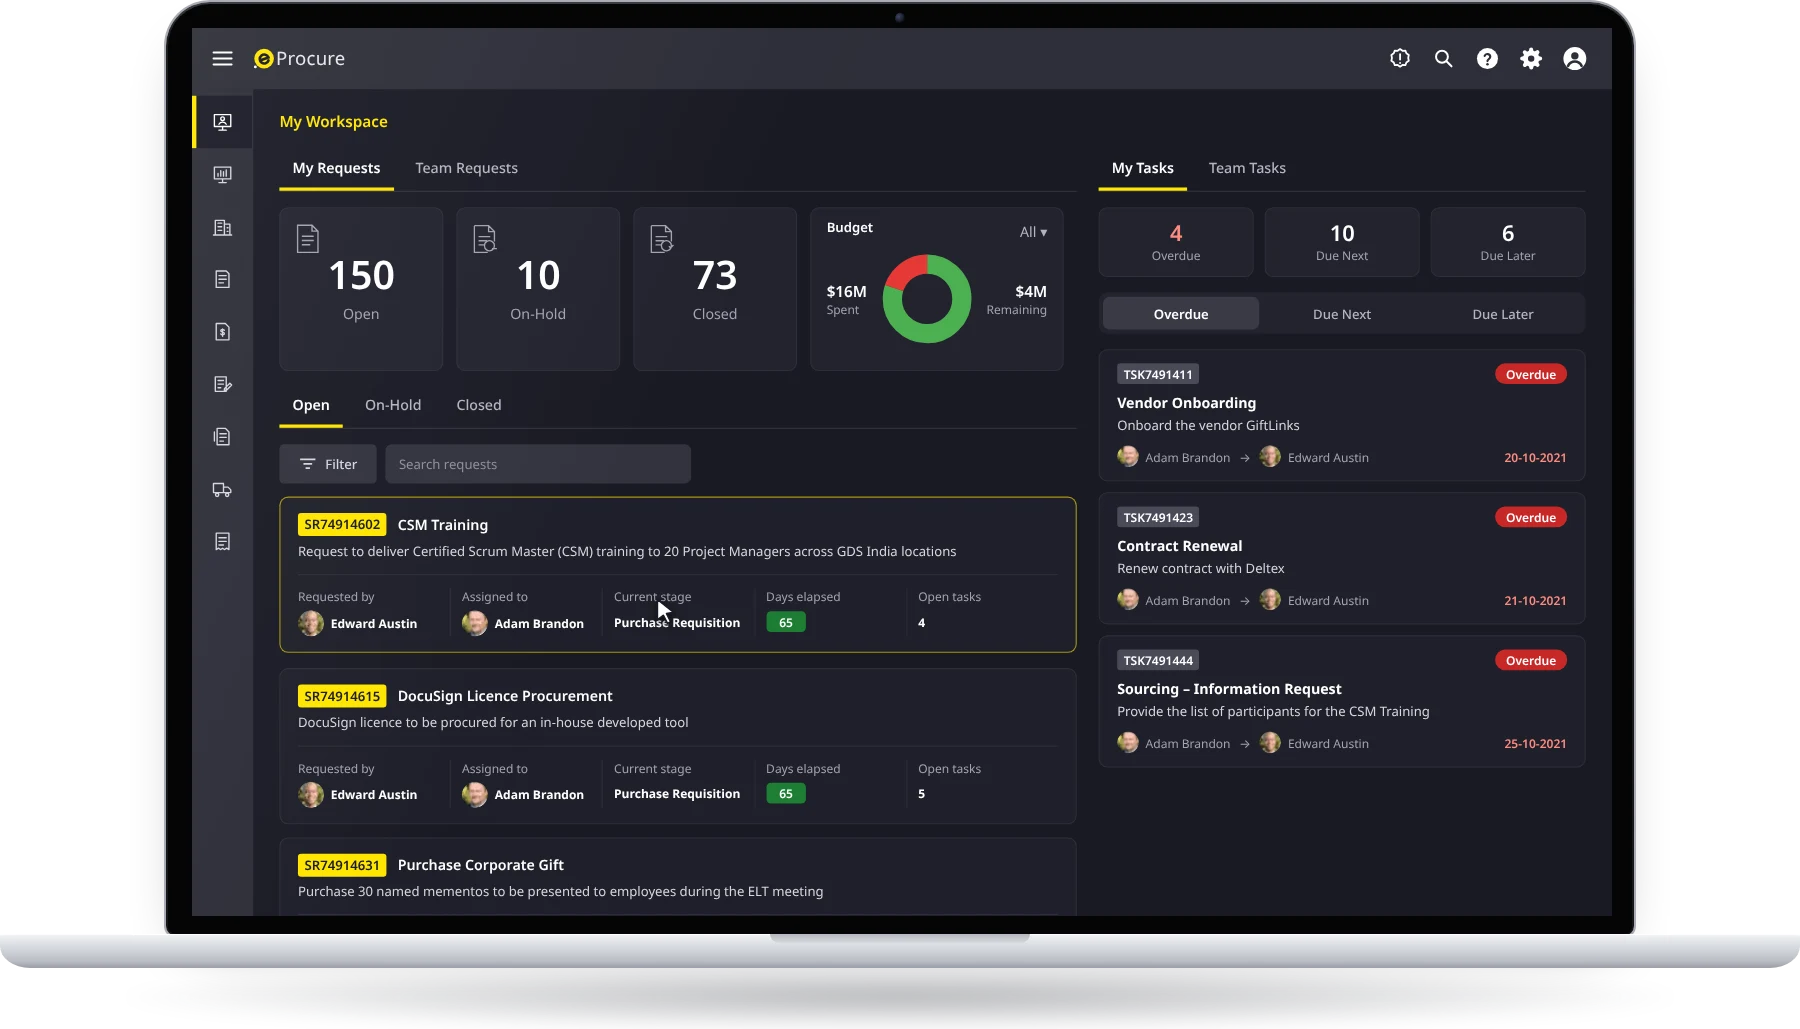Click the Procure logo

pos(299,59)
